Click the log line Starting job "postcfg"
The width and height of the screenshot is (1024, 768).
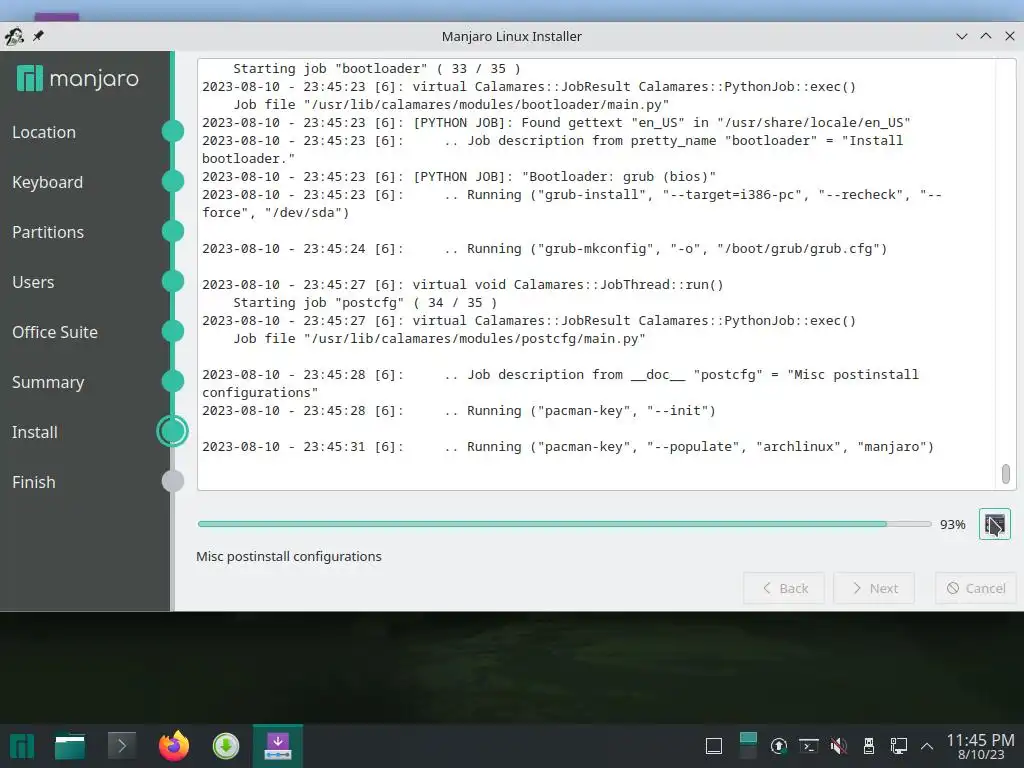365,302
